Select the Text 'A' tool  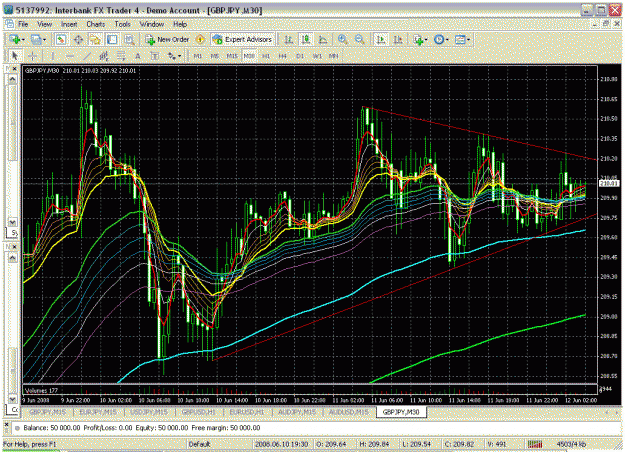pos(138,56)
